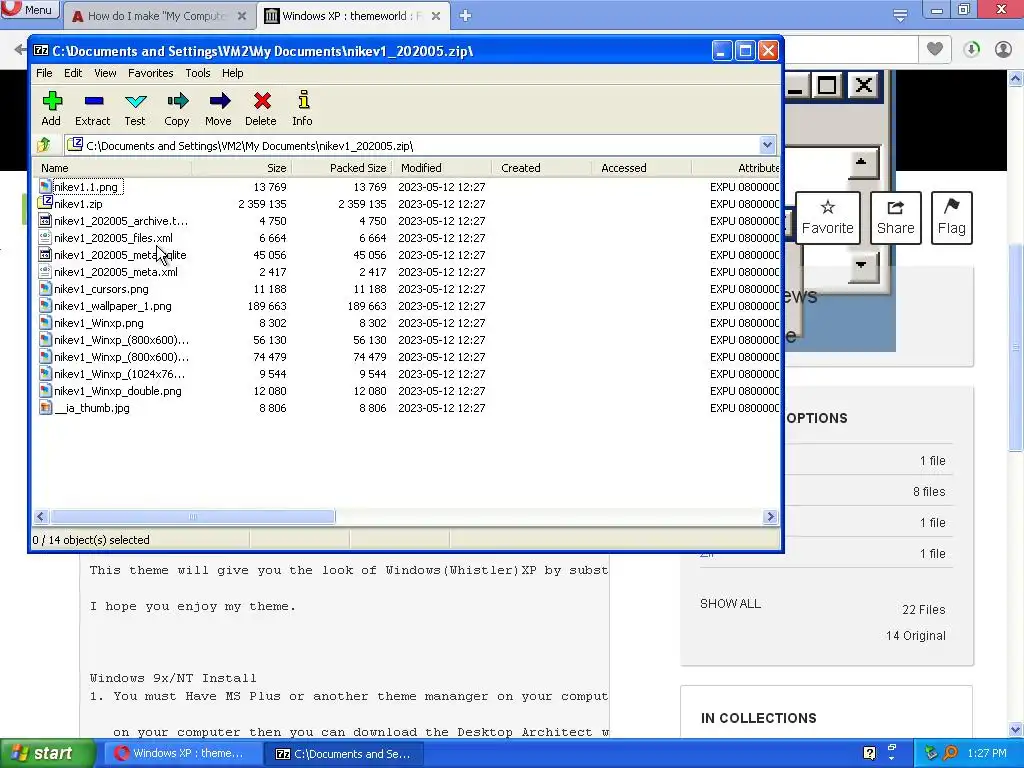The image size is (1024, 768).
Task: Click the Extract toolbar icon
Action: 93,108
